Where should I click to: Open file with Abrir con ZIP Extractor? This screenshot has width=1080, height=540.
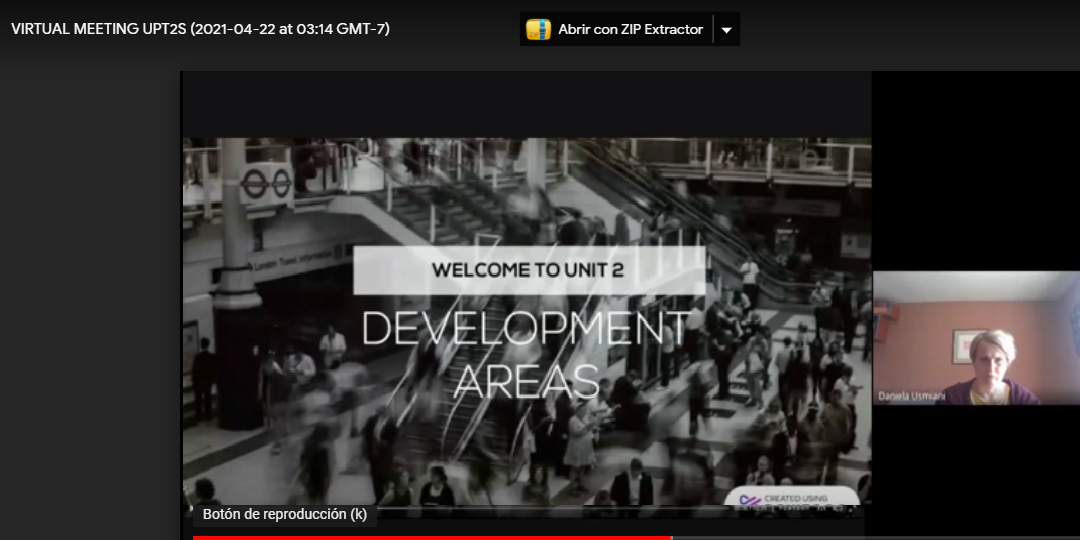tap(616, 30)
